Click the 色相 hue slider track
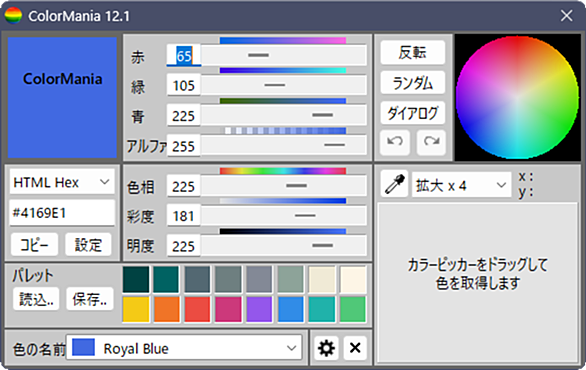This screenshot has width=586, height=370. point(284,186)
